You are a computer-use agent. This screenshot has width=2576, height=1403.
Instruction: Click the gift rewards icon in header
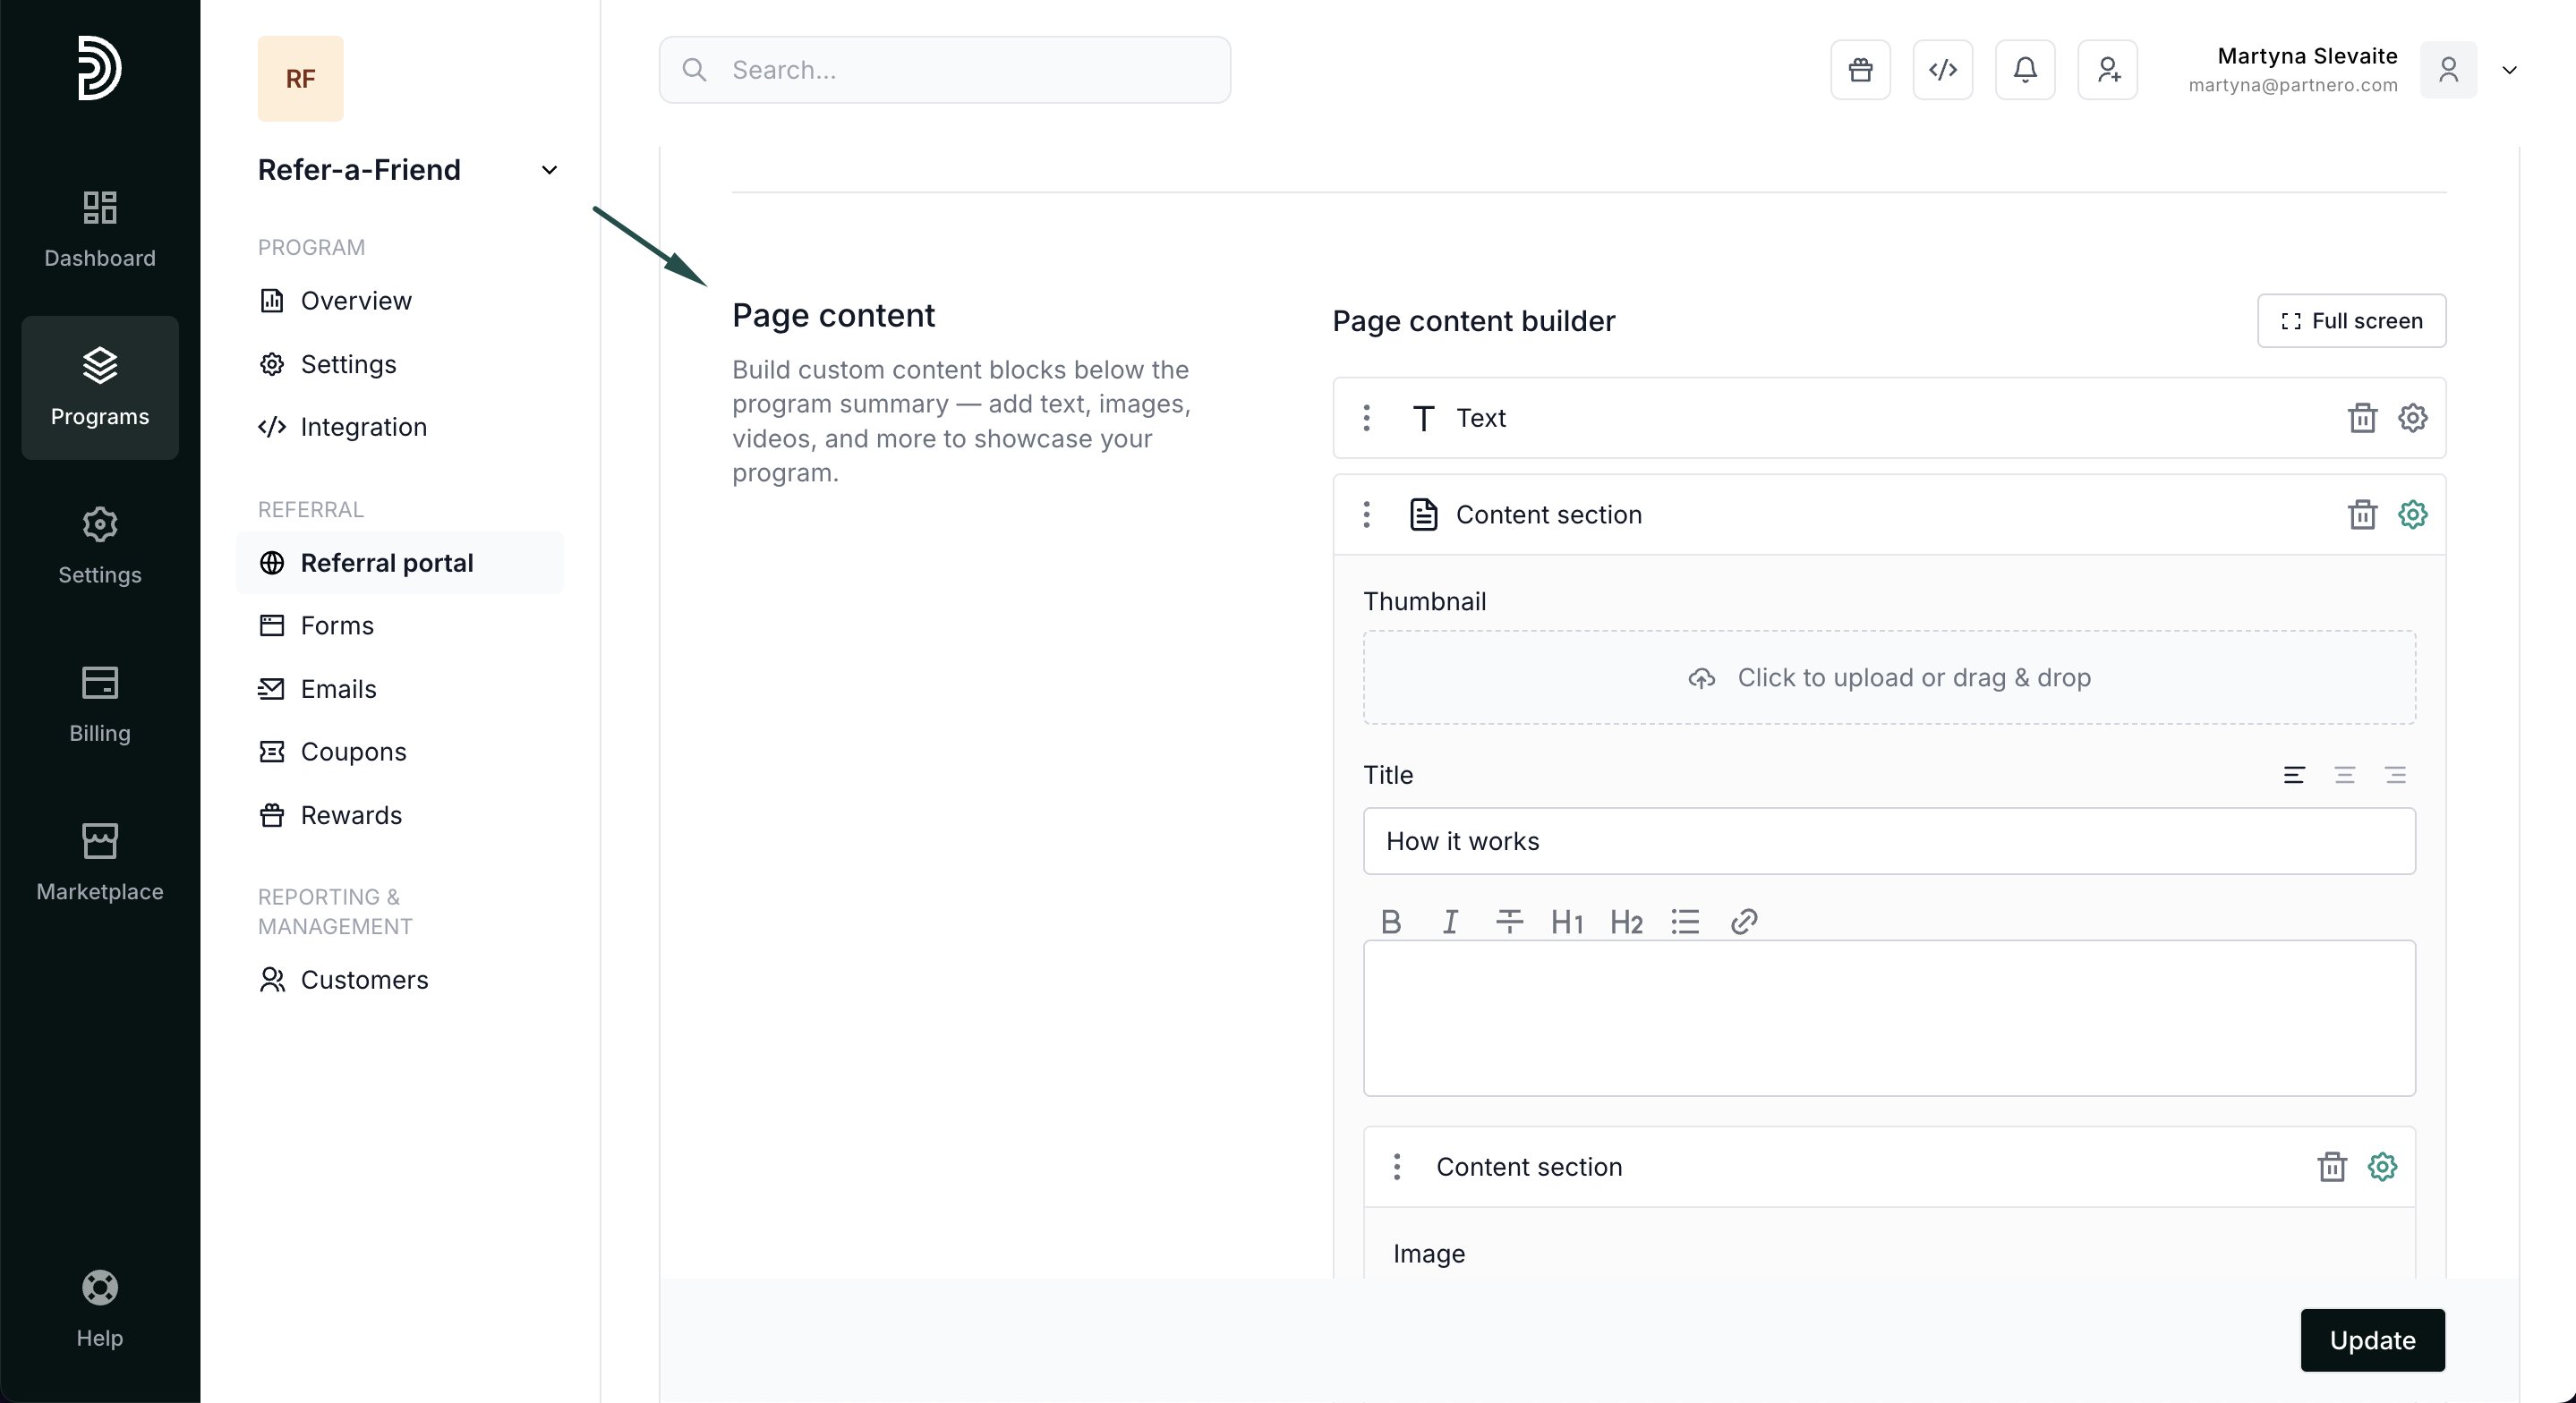pos(1860,70)
